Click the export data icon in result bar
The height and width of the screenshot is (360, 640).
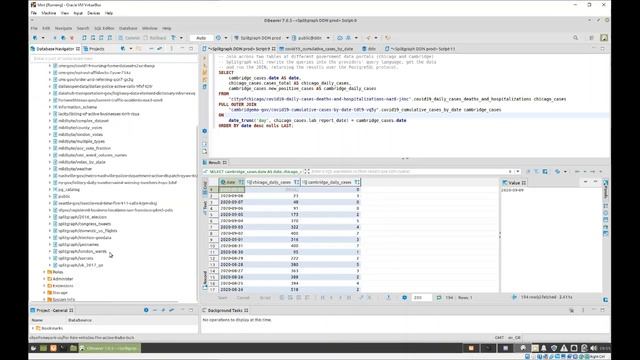pyautogui.click(x=388, y=298)
